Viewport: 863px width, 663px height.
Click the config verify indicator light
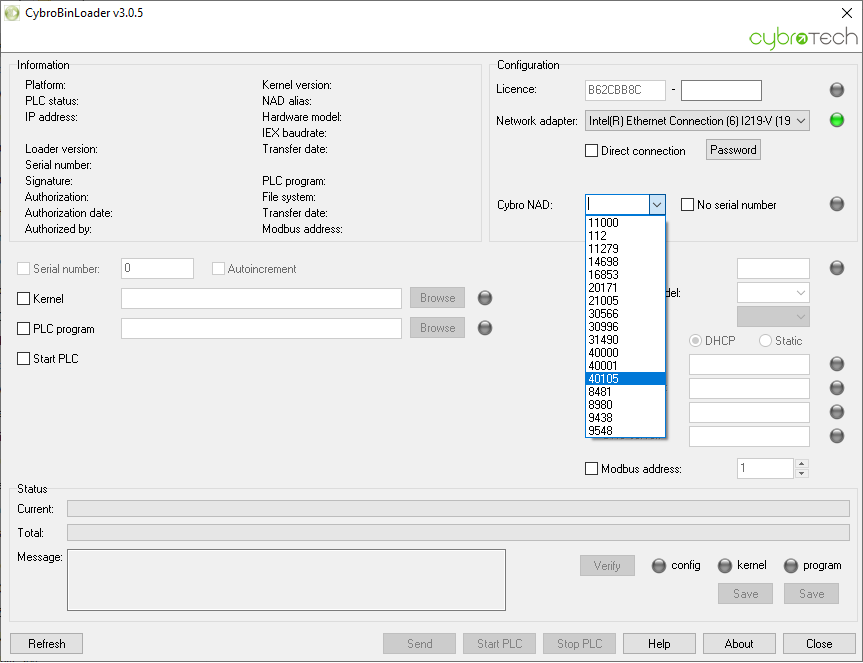(658, 565)
